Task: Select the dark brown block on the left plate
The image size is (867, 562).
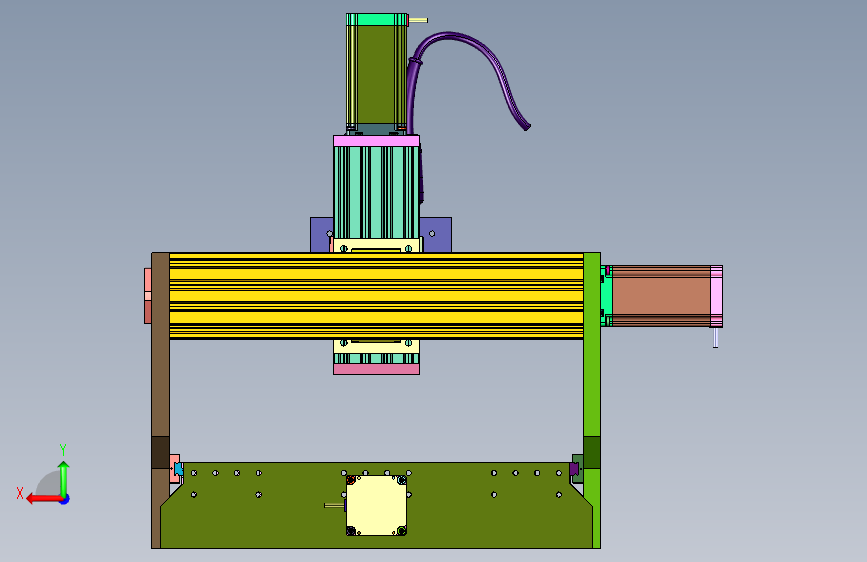Action: [x=160, y=452]
